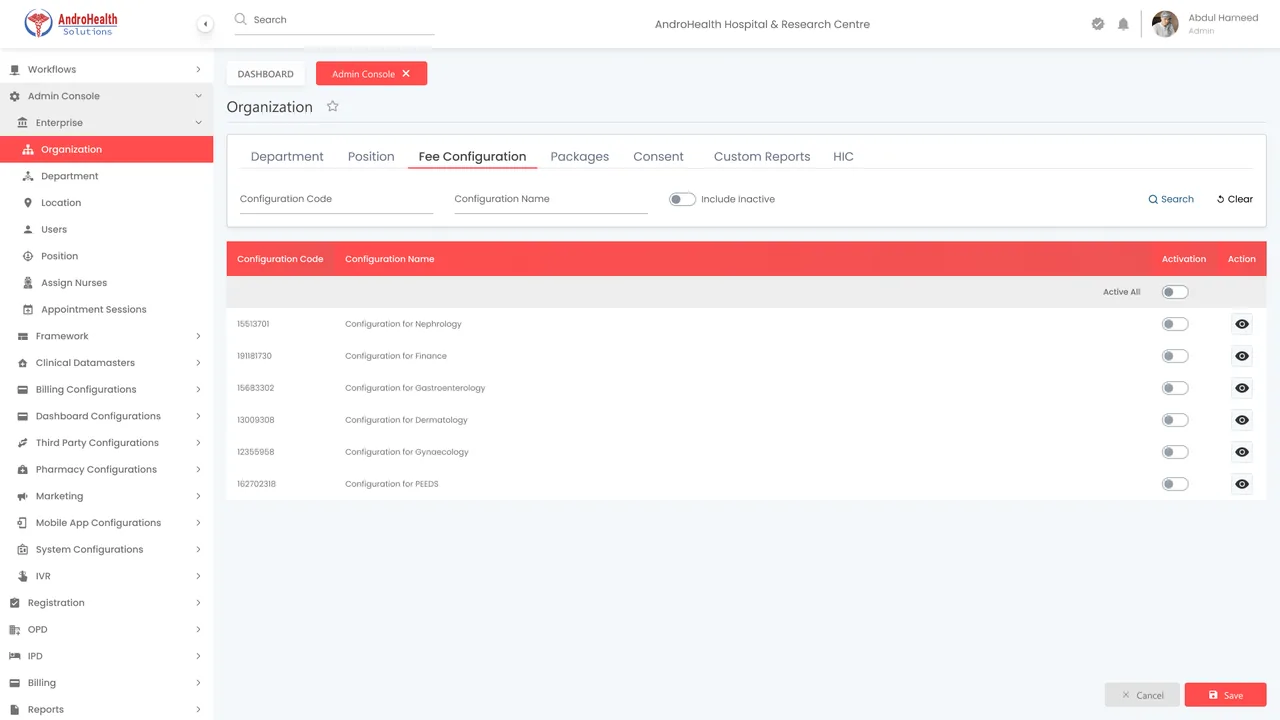Image resolution: width=1280 pixels, height=720 pixels.
Task: Collapse Enterprise submenu chevron
Action: (198, 123)
